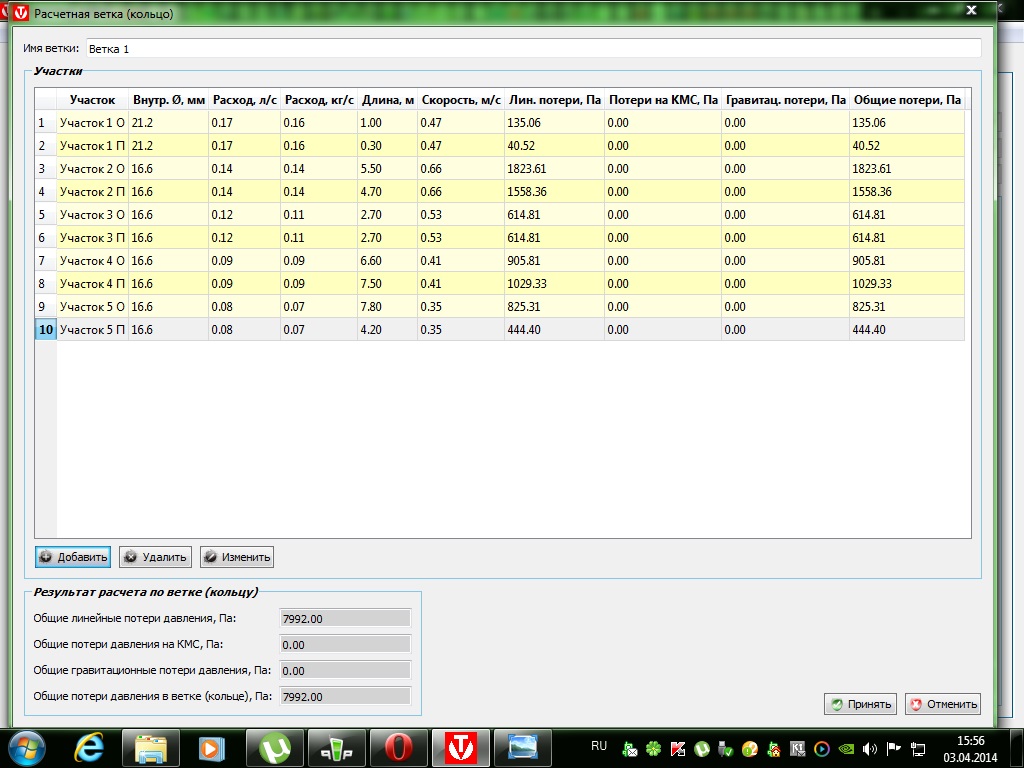Click the Изменить button to edit section
This screenshot has height=768, width=1024.
click(236, 557)
